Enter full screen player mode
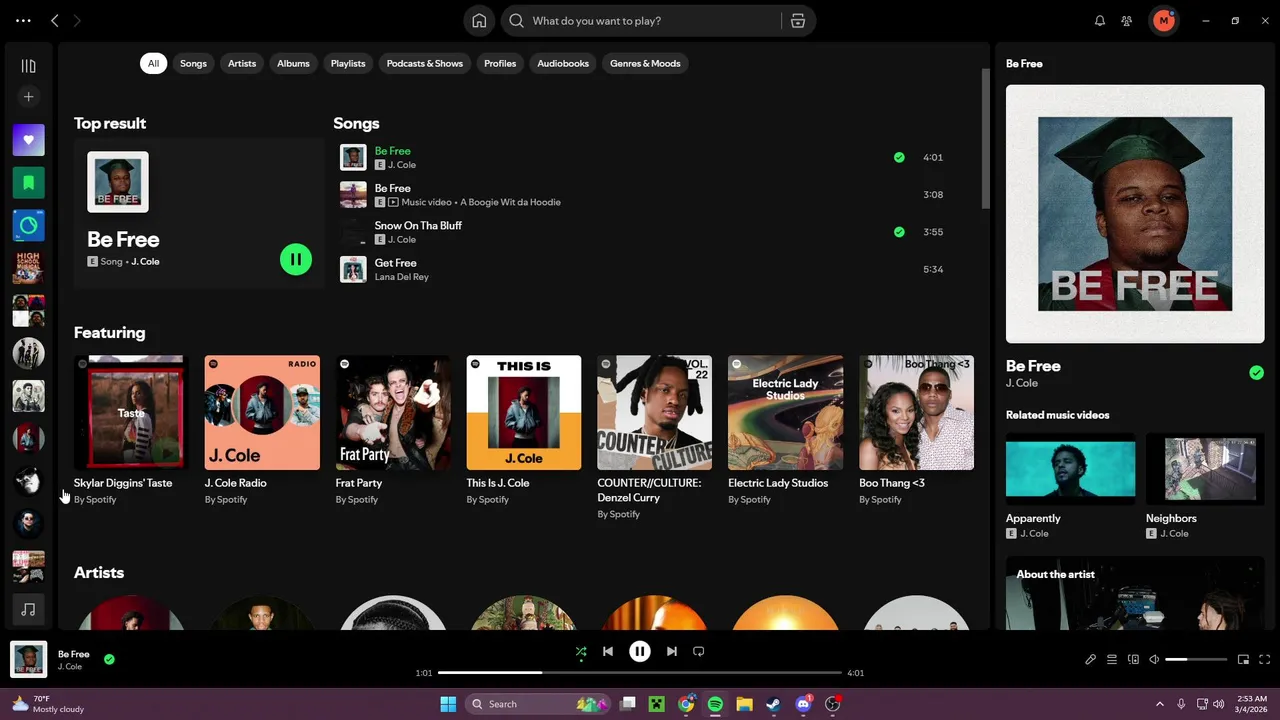Image resolution: width=1280 pixels, height=720 pixels. pyautogui.click(x=1265, y=660)
